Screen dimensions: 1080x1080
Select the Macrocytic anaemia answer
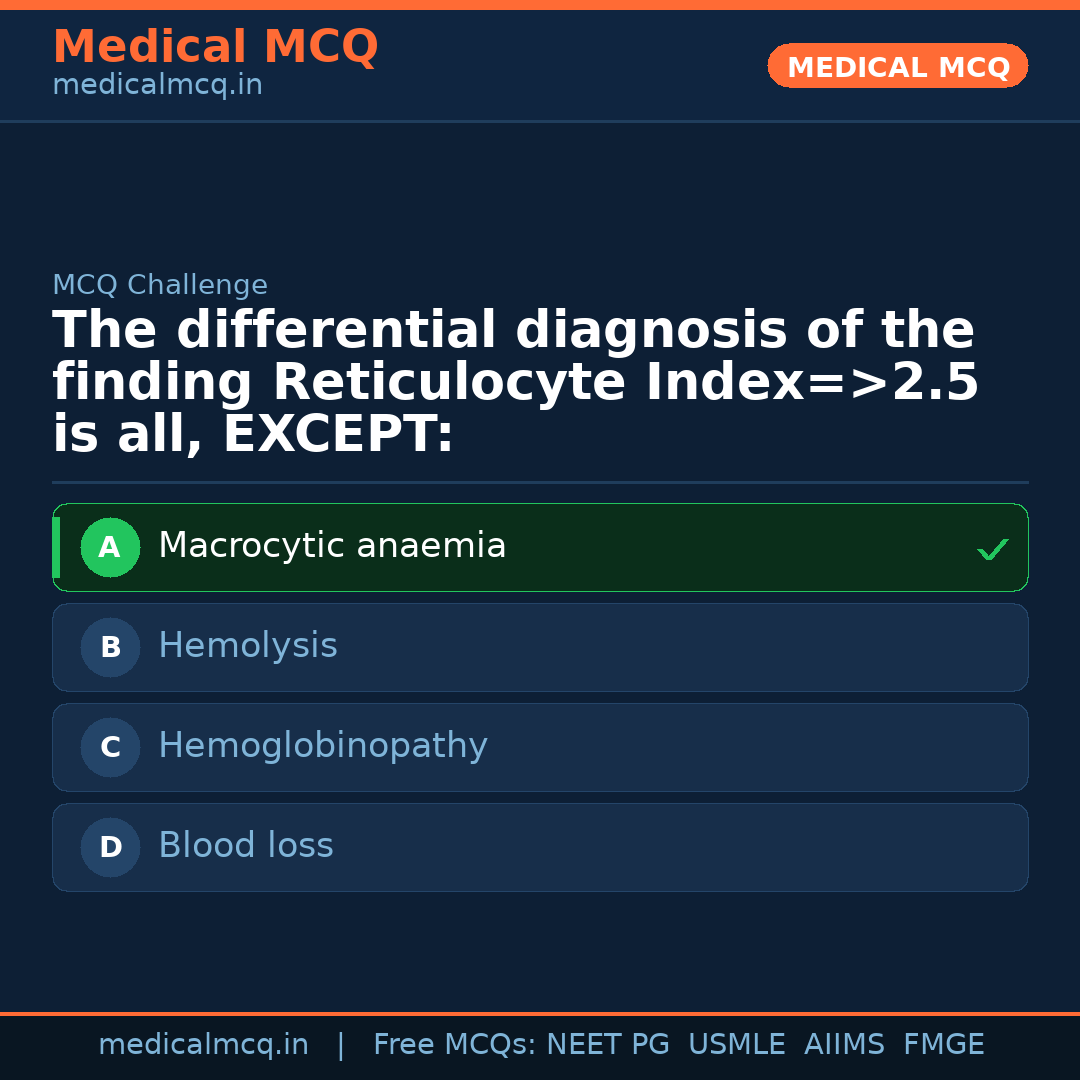click(332, 546)
